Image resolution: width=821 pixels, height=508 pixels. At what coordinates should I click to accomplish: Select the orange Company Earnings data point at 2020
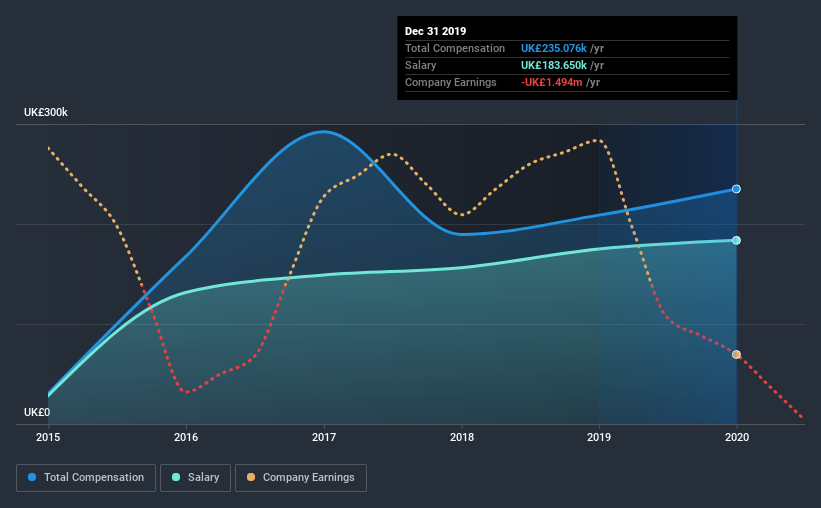coord(736,355)
